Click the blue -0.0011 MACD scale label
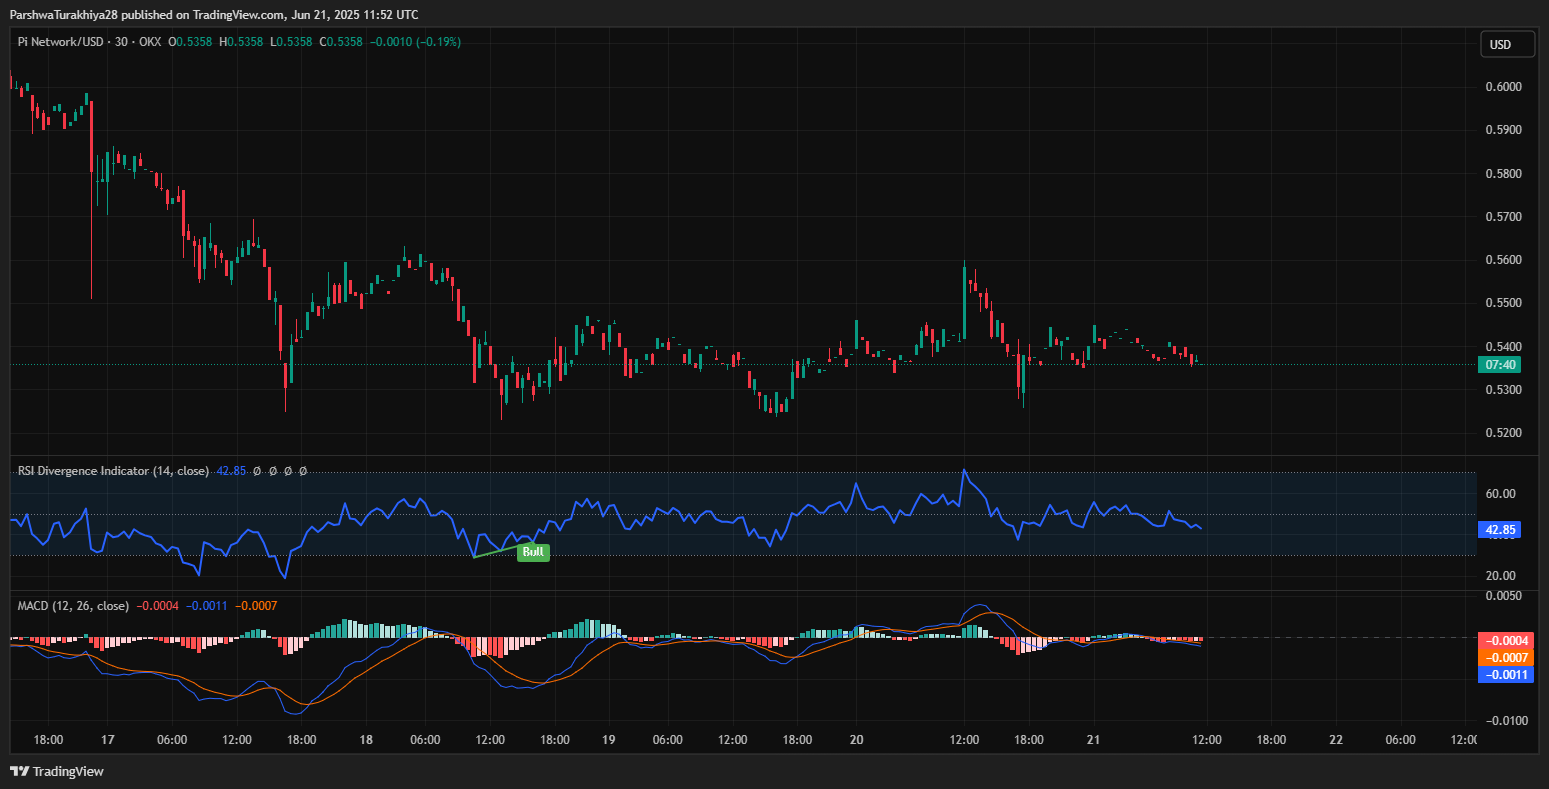The height and width of the screenshot is (789, 1549). click(x=1507, y=674)
